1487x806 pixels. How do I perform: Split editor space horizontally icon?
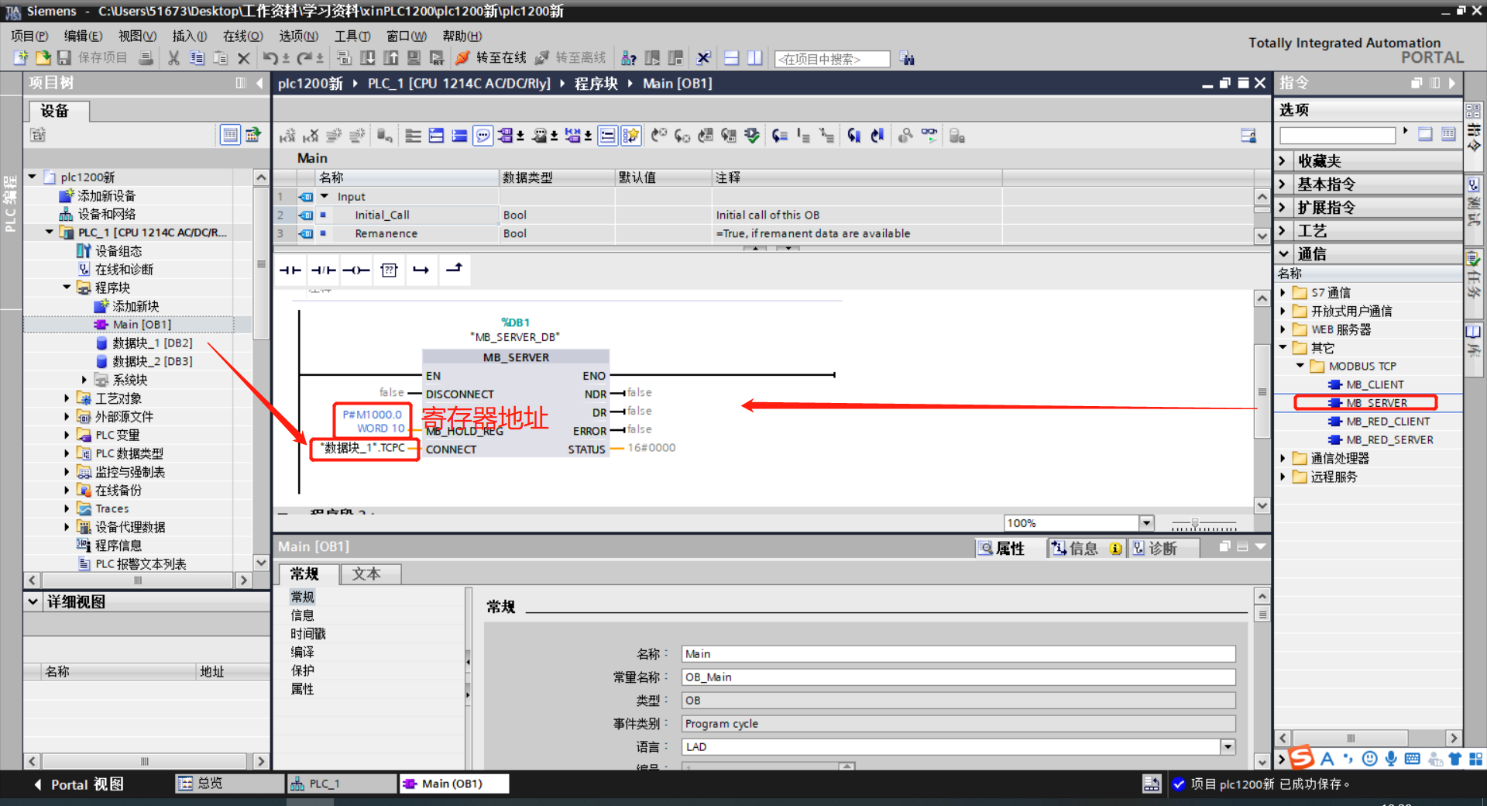pos(731,58)
